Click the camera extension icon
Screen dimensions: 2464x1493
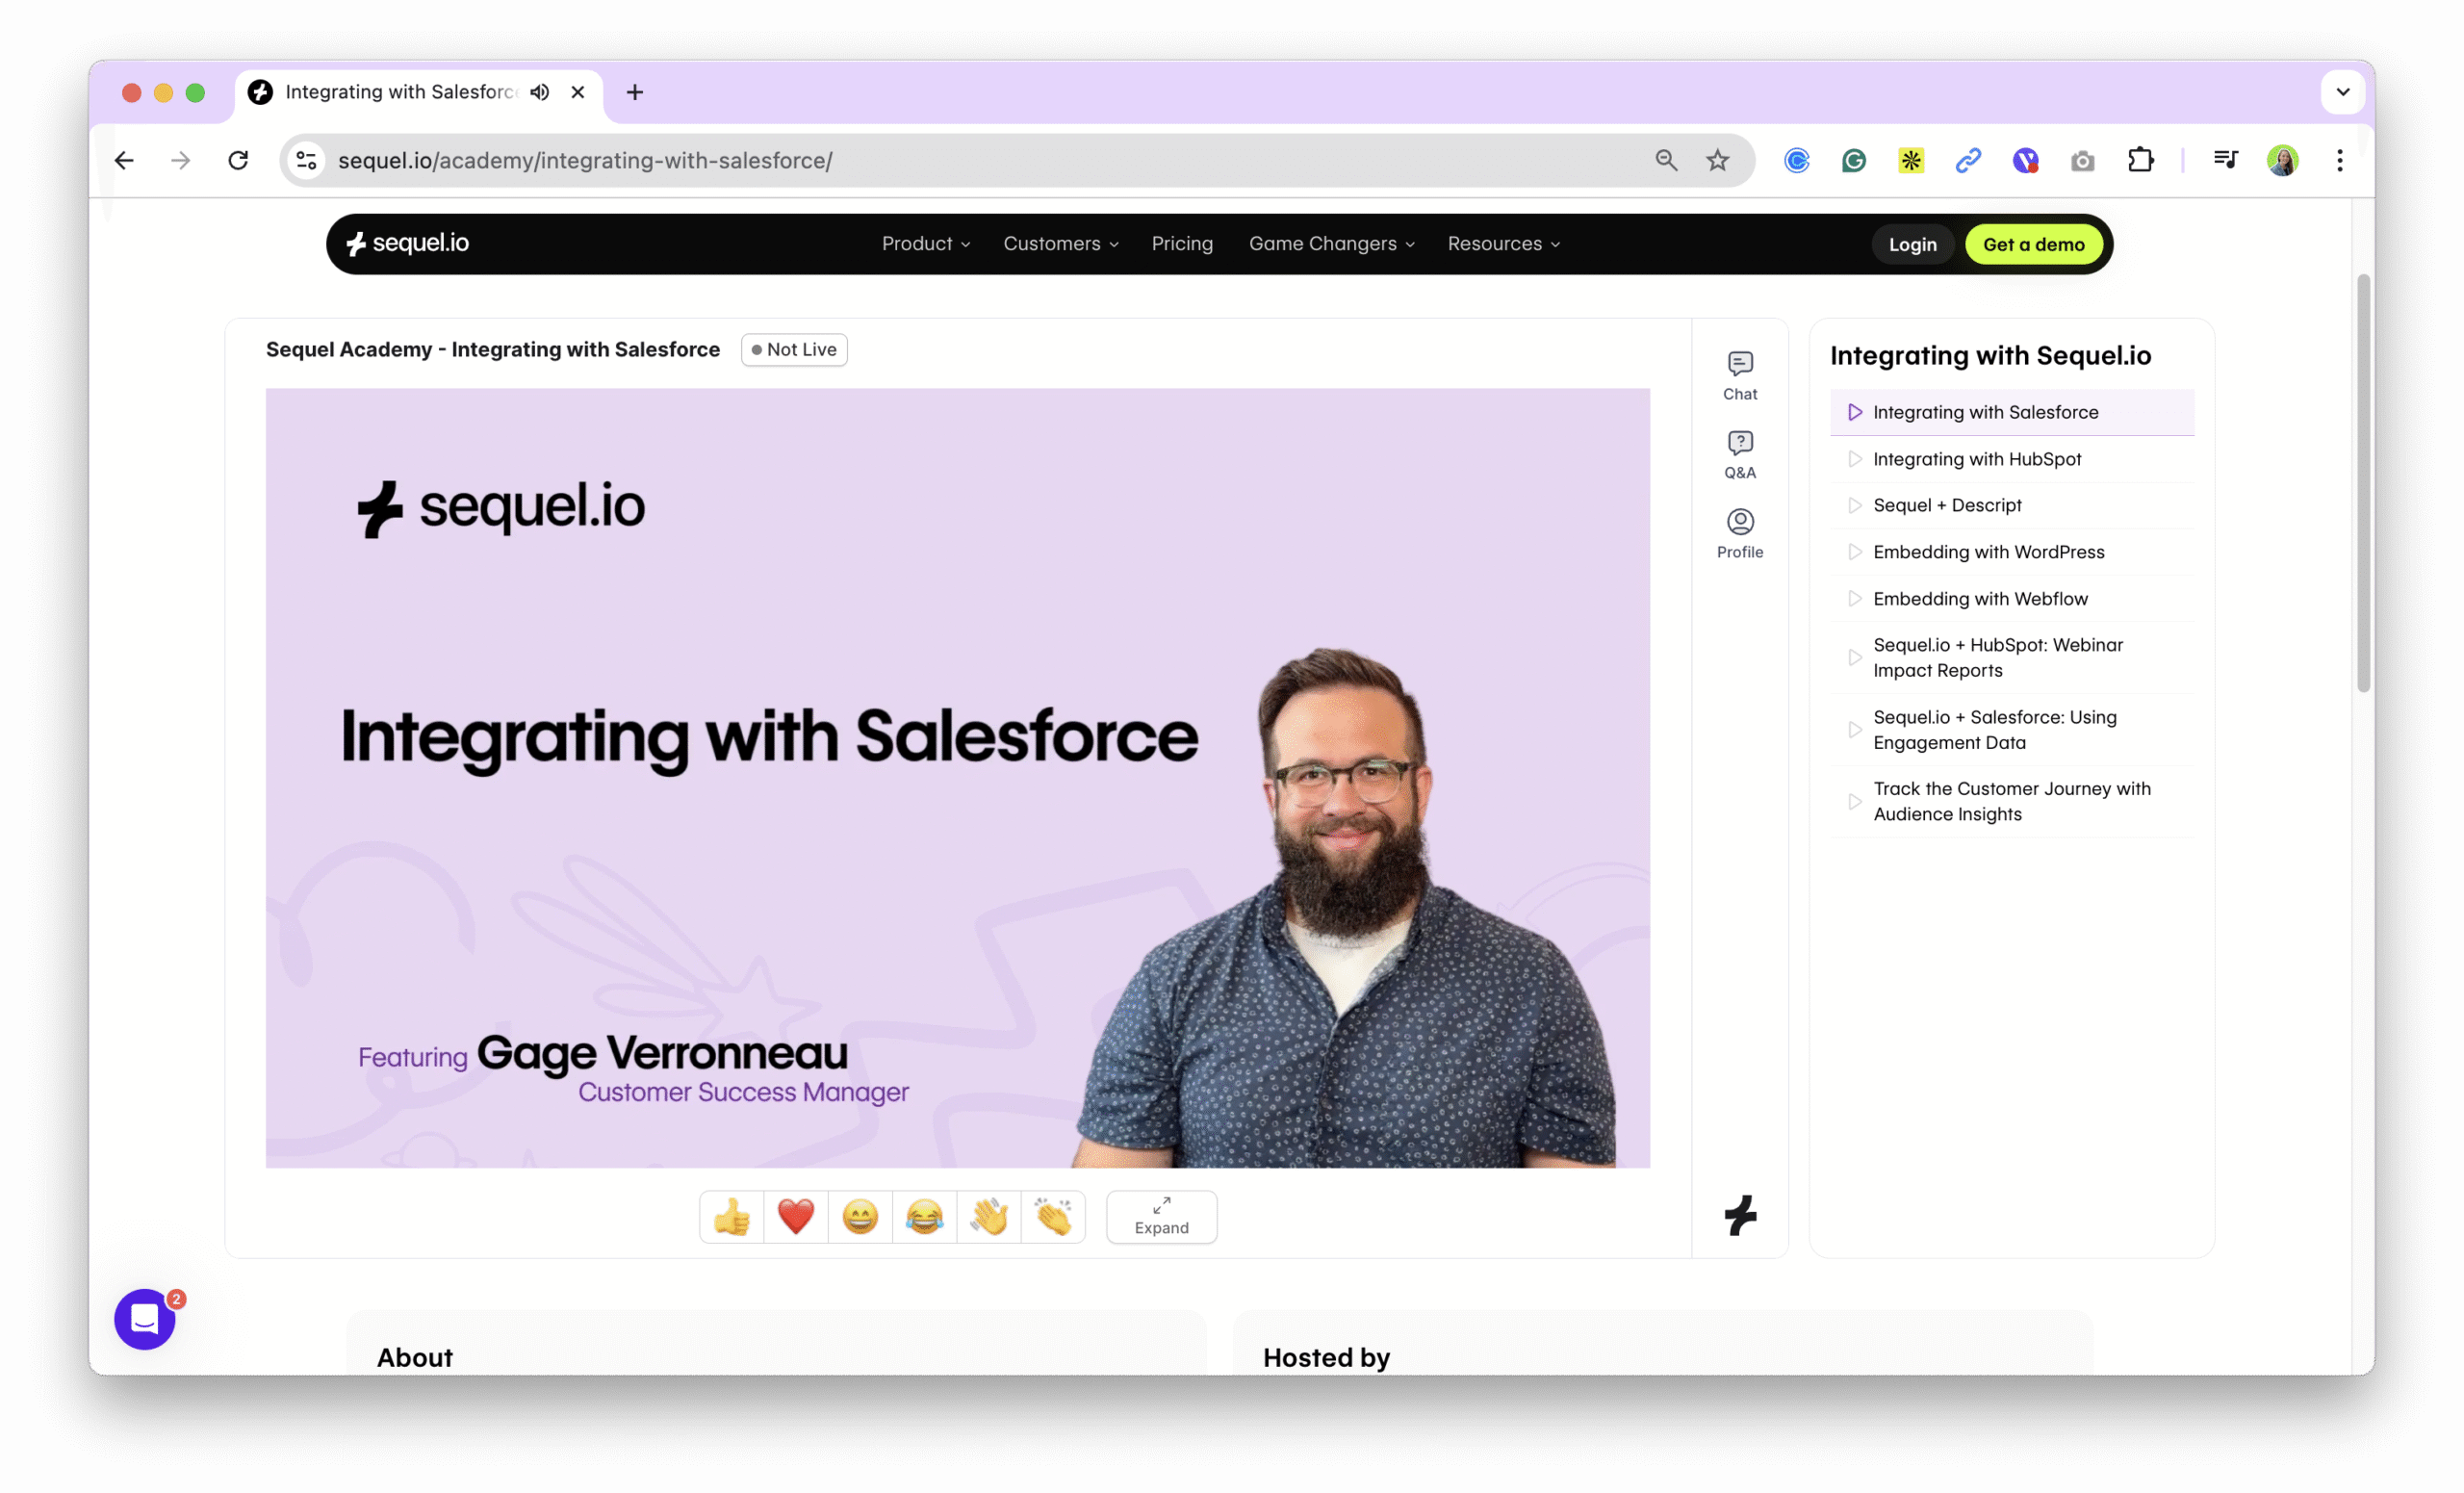click(x=2083, y=160)
